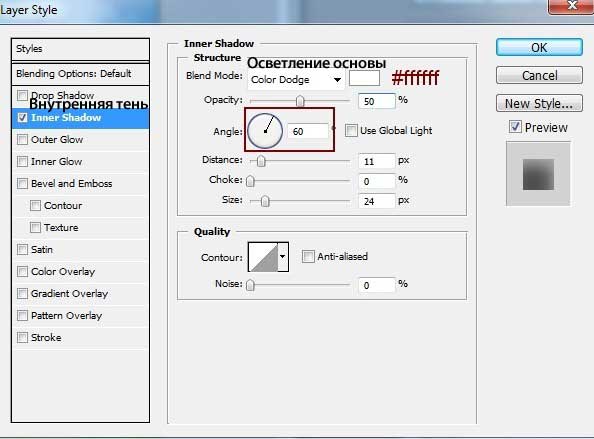This screenshot has width=594, height=439.
Task: Select the Stroke row label
Action: pyautogui.click(x=46, y=337)
